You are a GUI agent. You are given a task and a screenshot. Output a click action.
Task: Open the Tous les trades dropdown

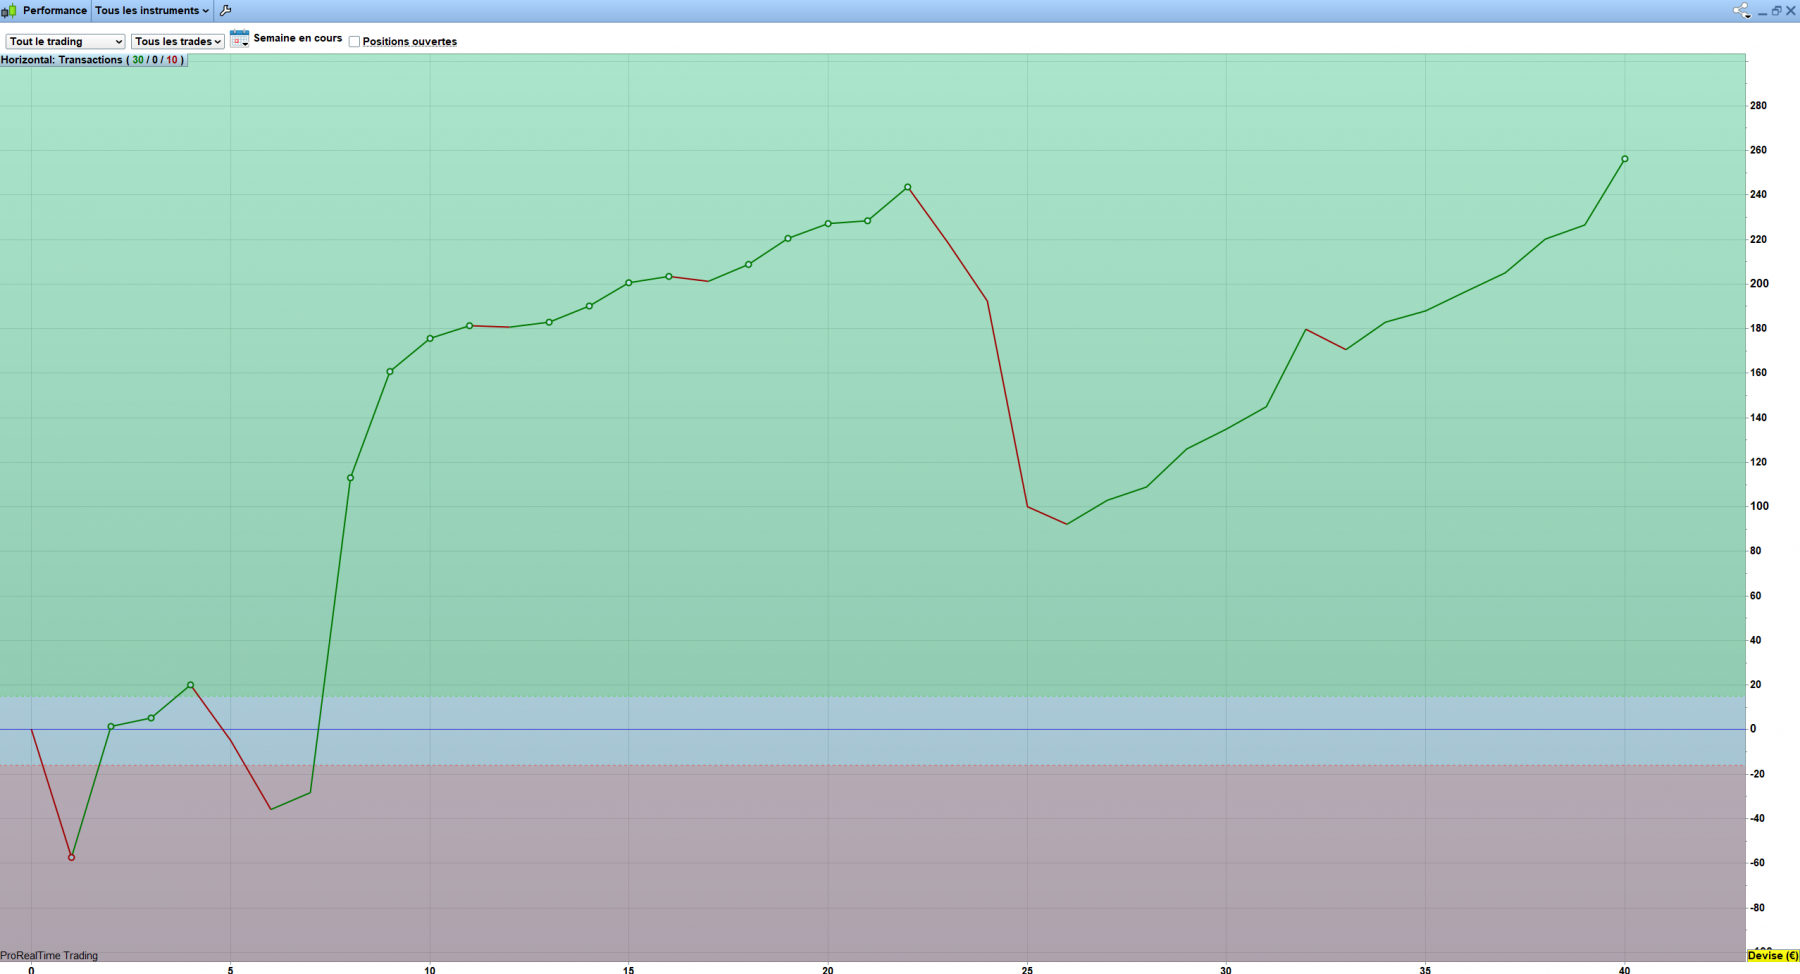(x=178, y=41)
